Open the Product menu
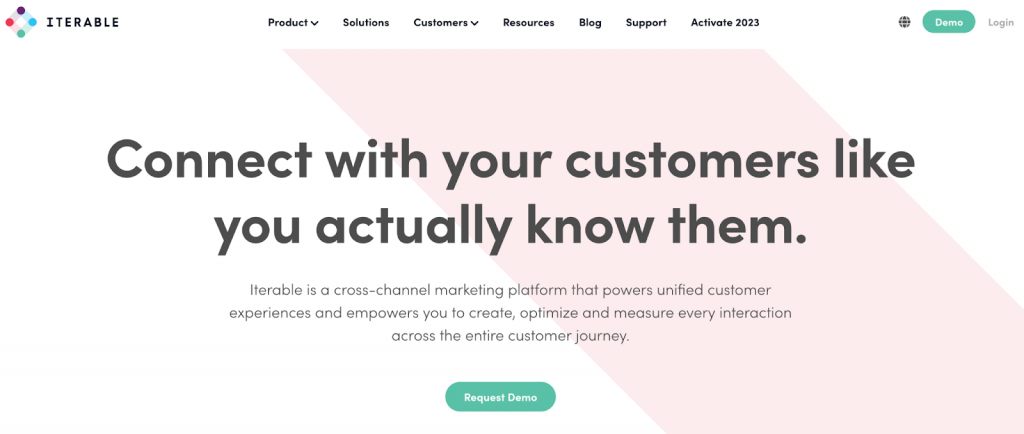 click(x=287, y=23)
